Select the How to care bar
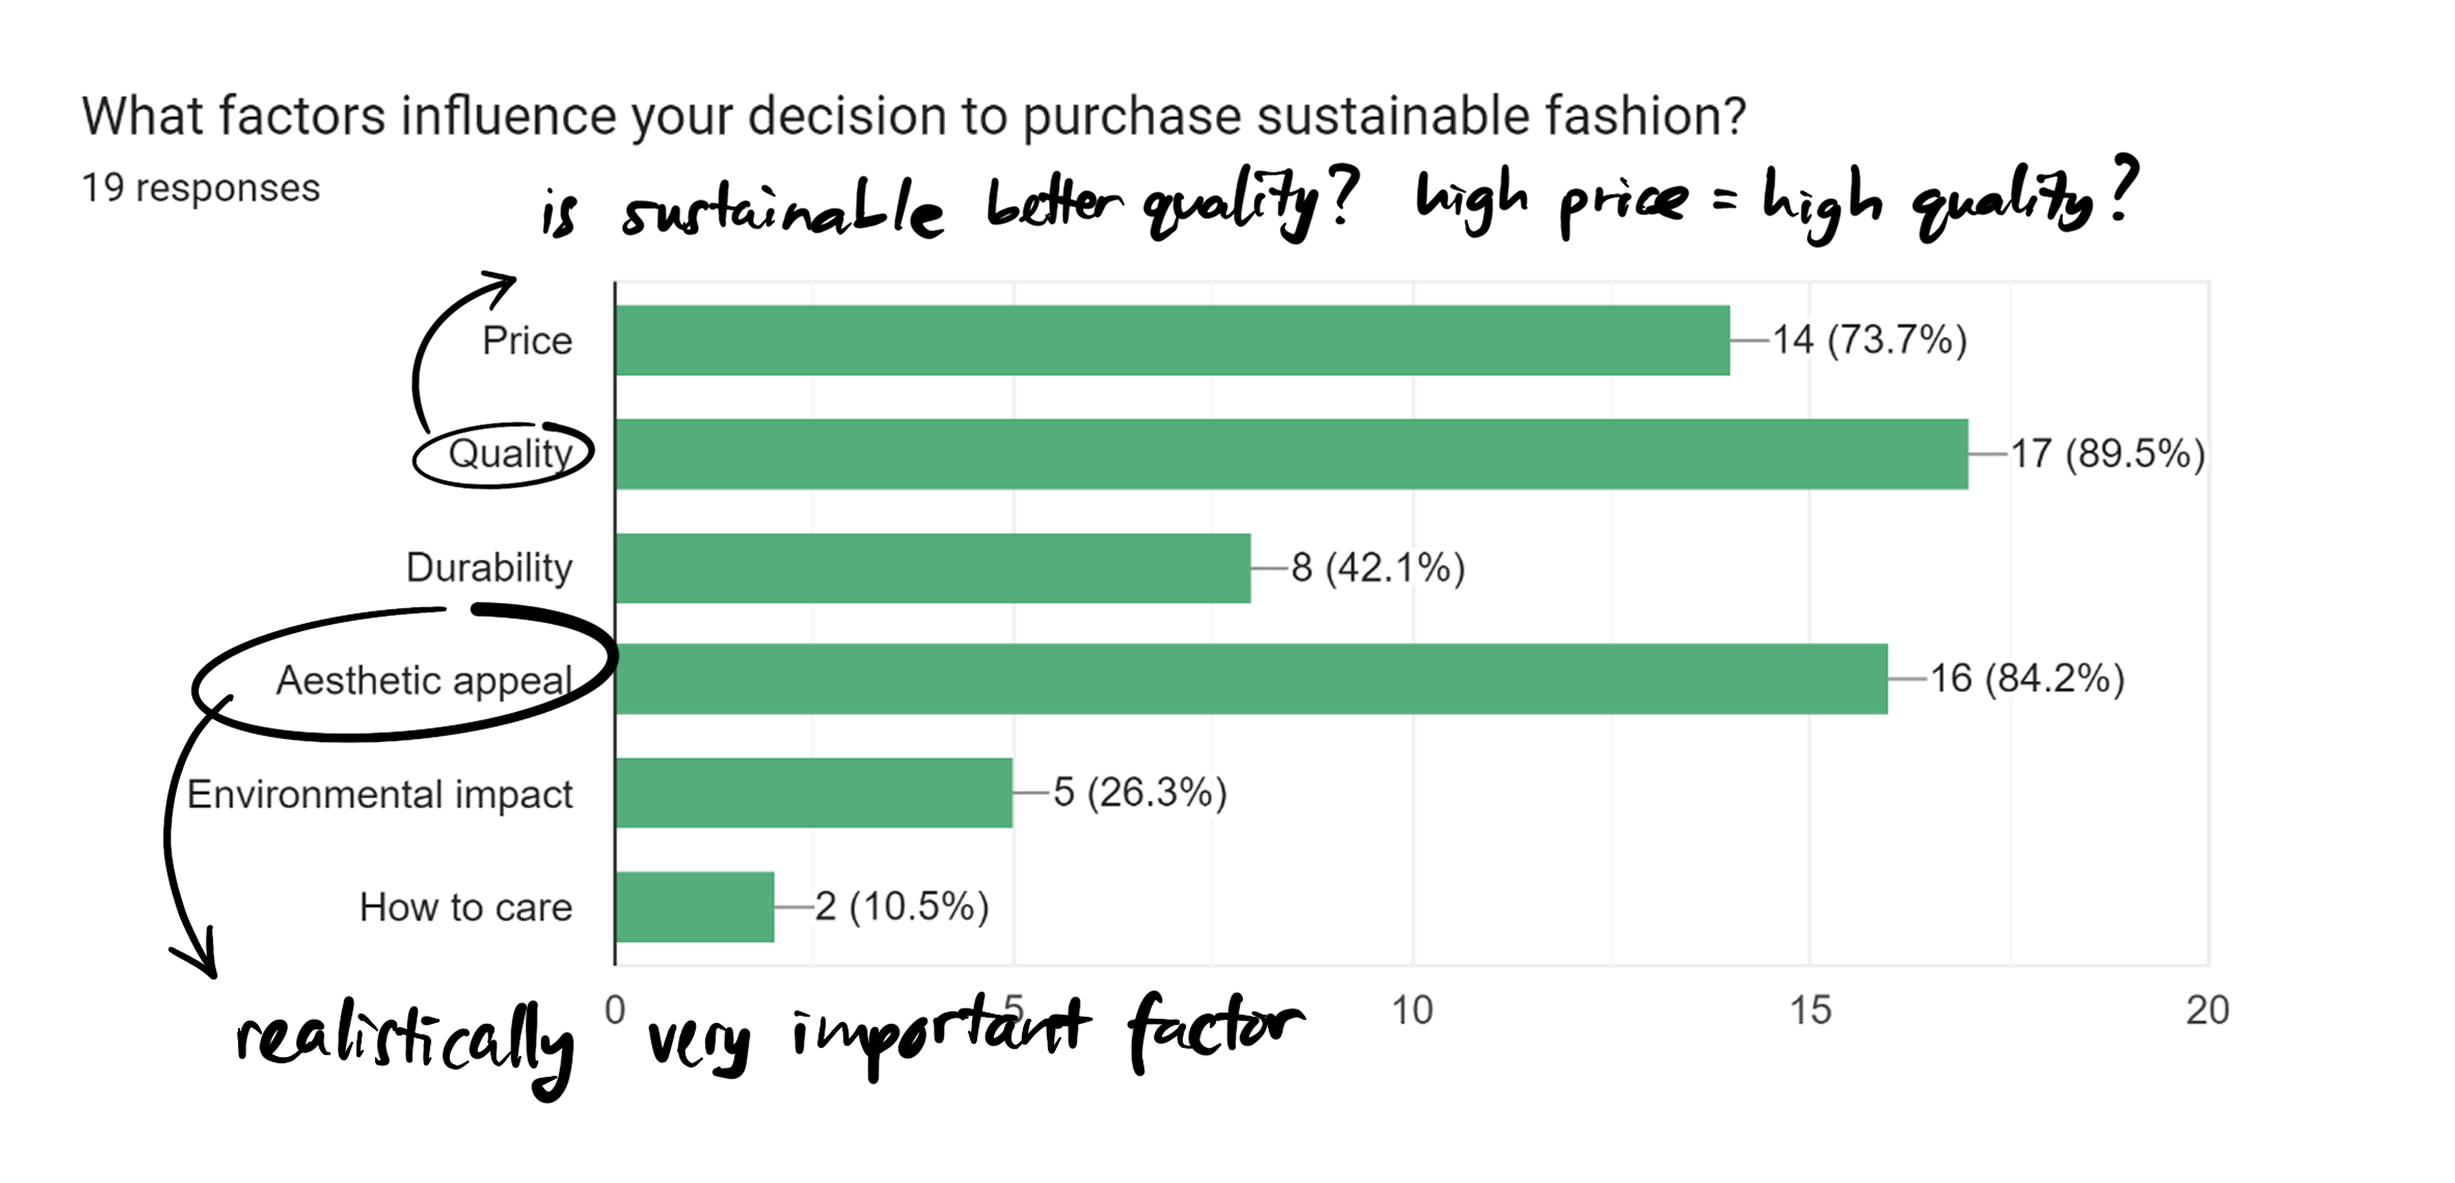This screenshot has height=1183, width=2455. (695, 907)
